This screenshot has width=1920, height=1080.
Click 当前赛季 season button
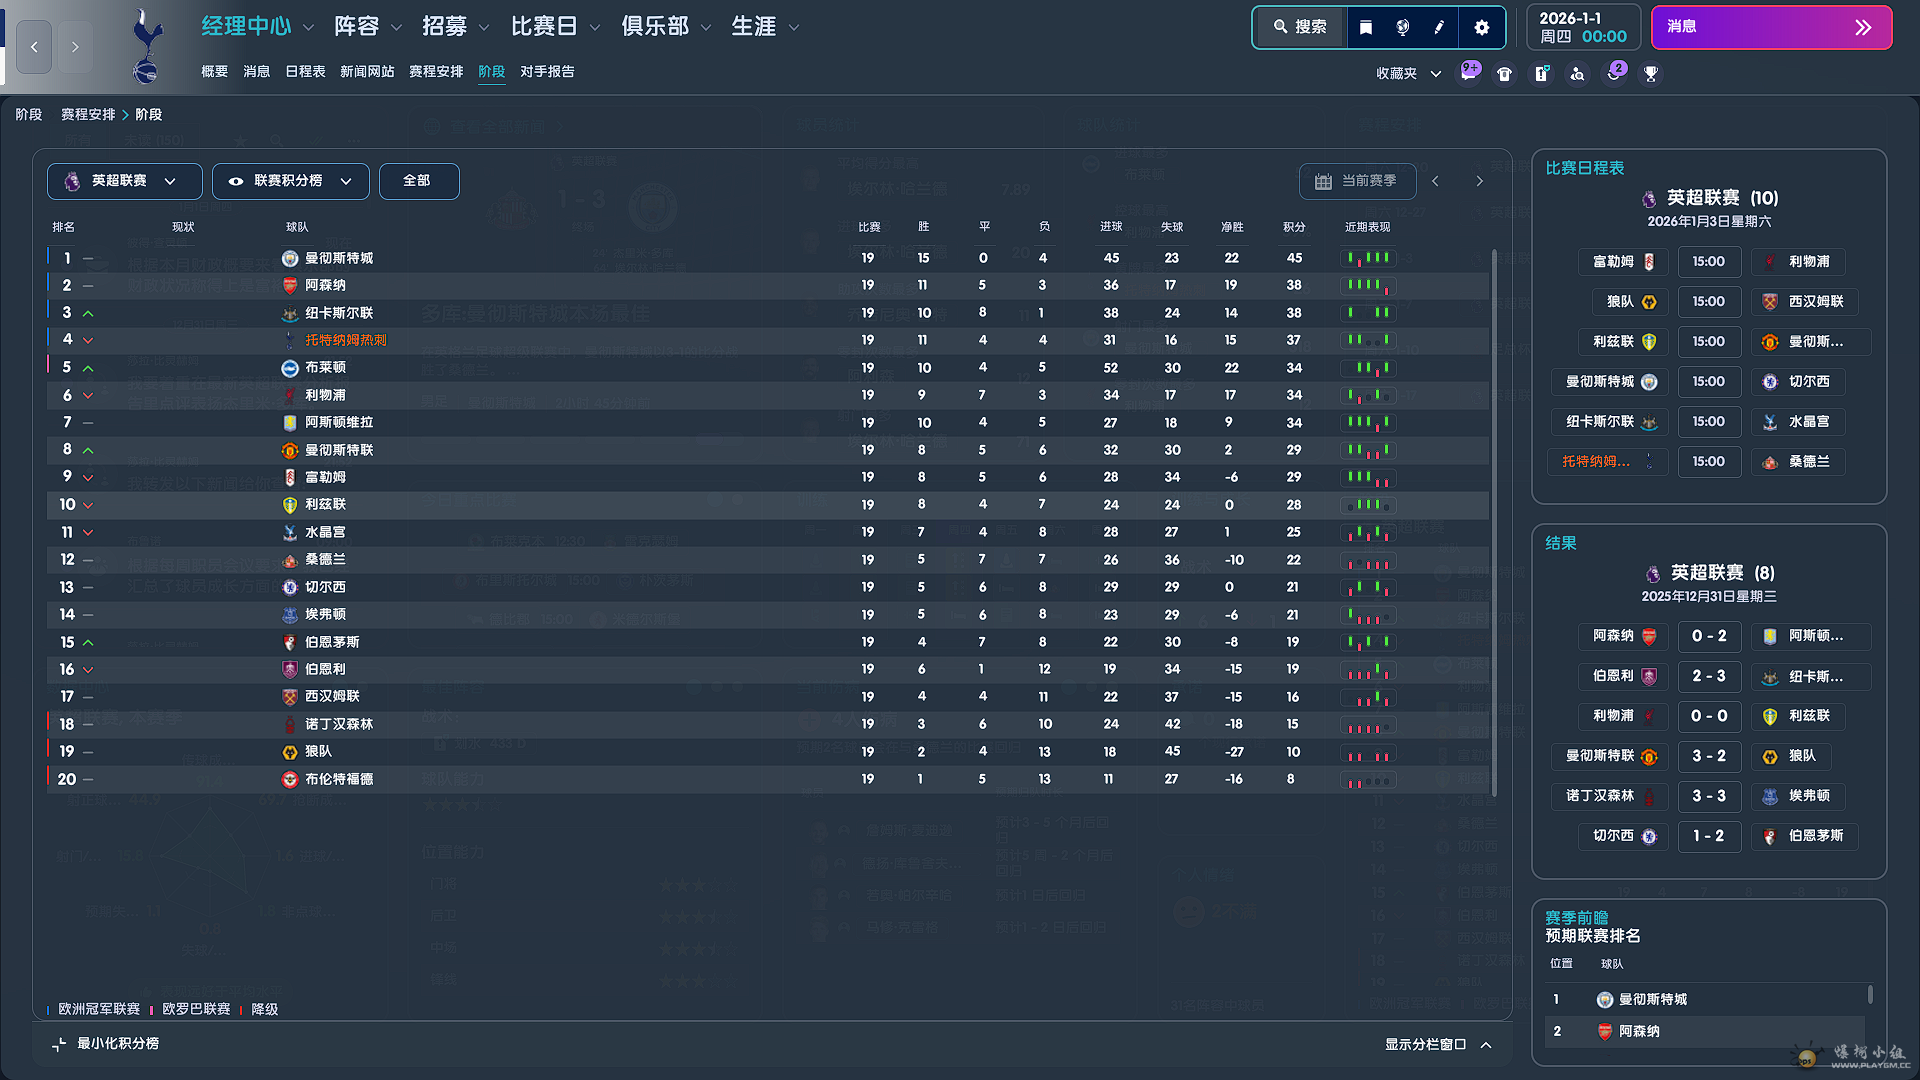(1357, 182)
